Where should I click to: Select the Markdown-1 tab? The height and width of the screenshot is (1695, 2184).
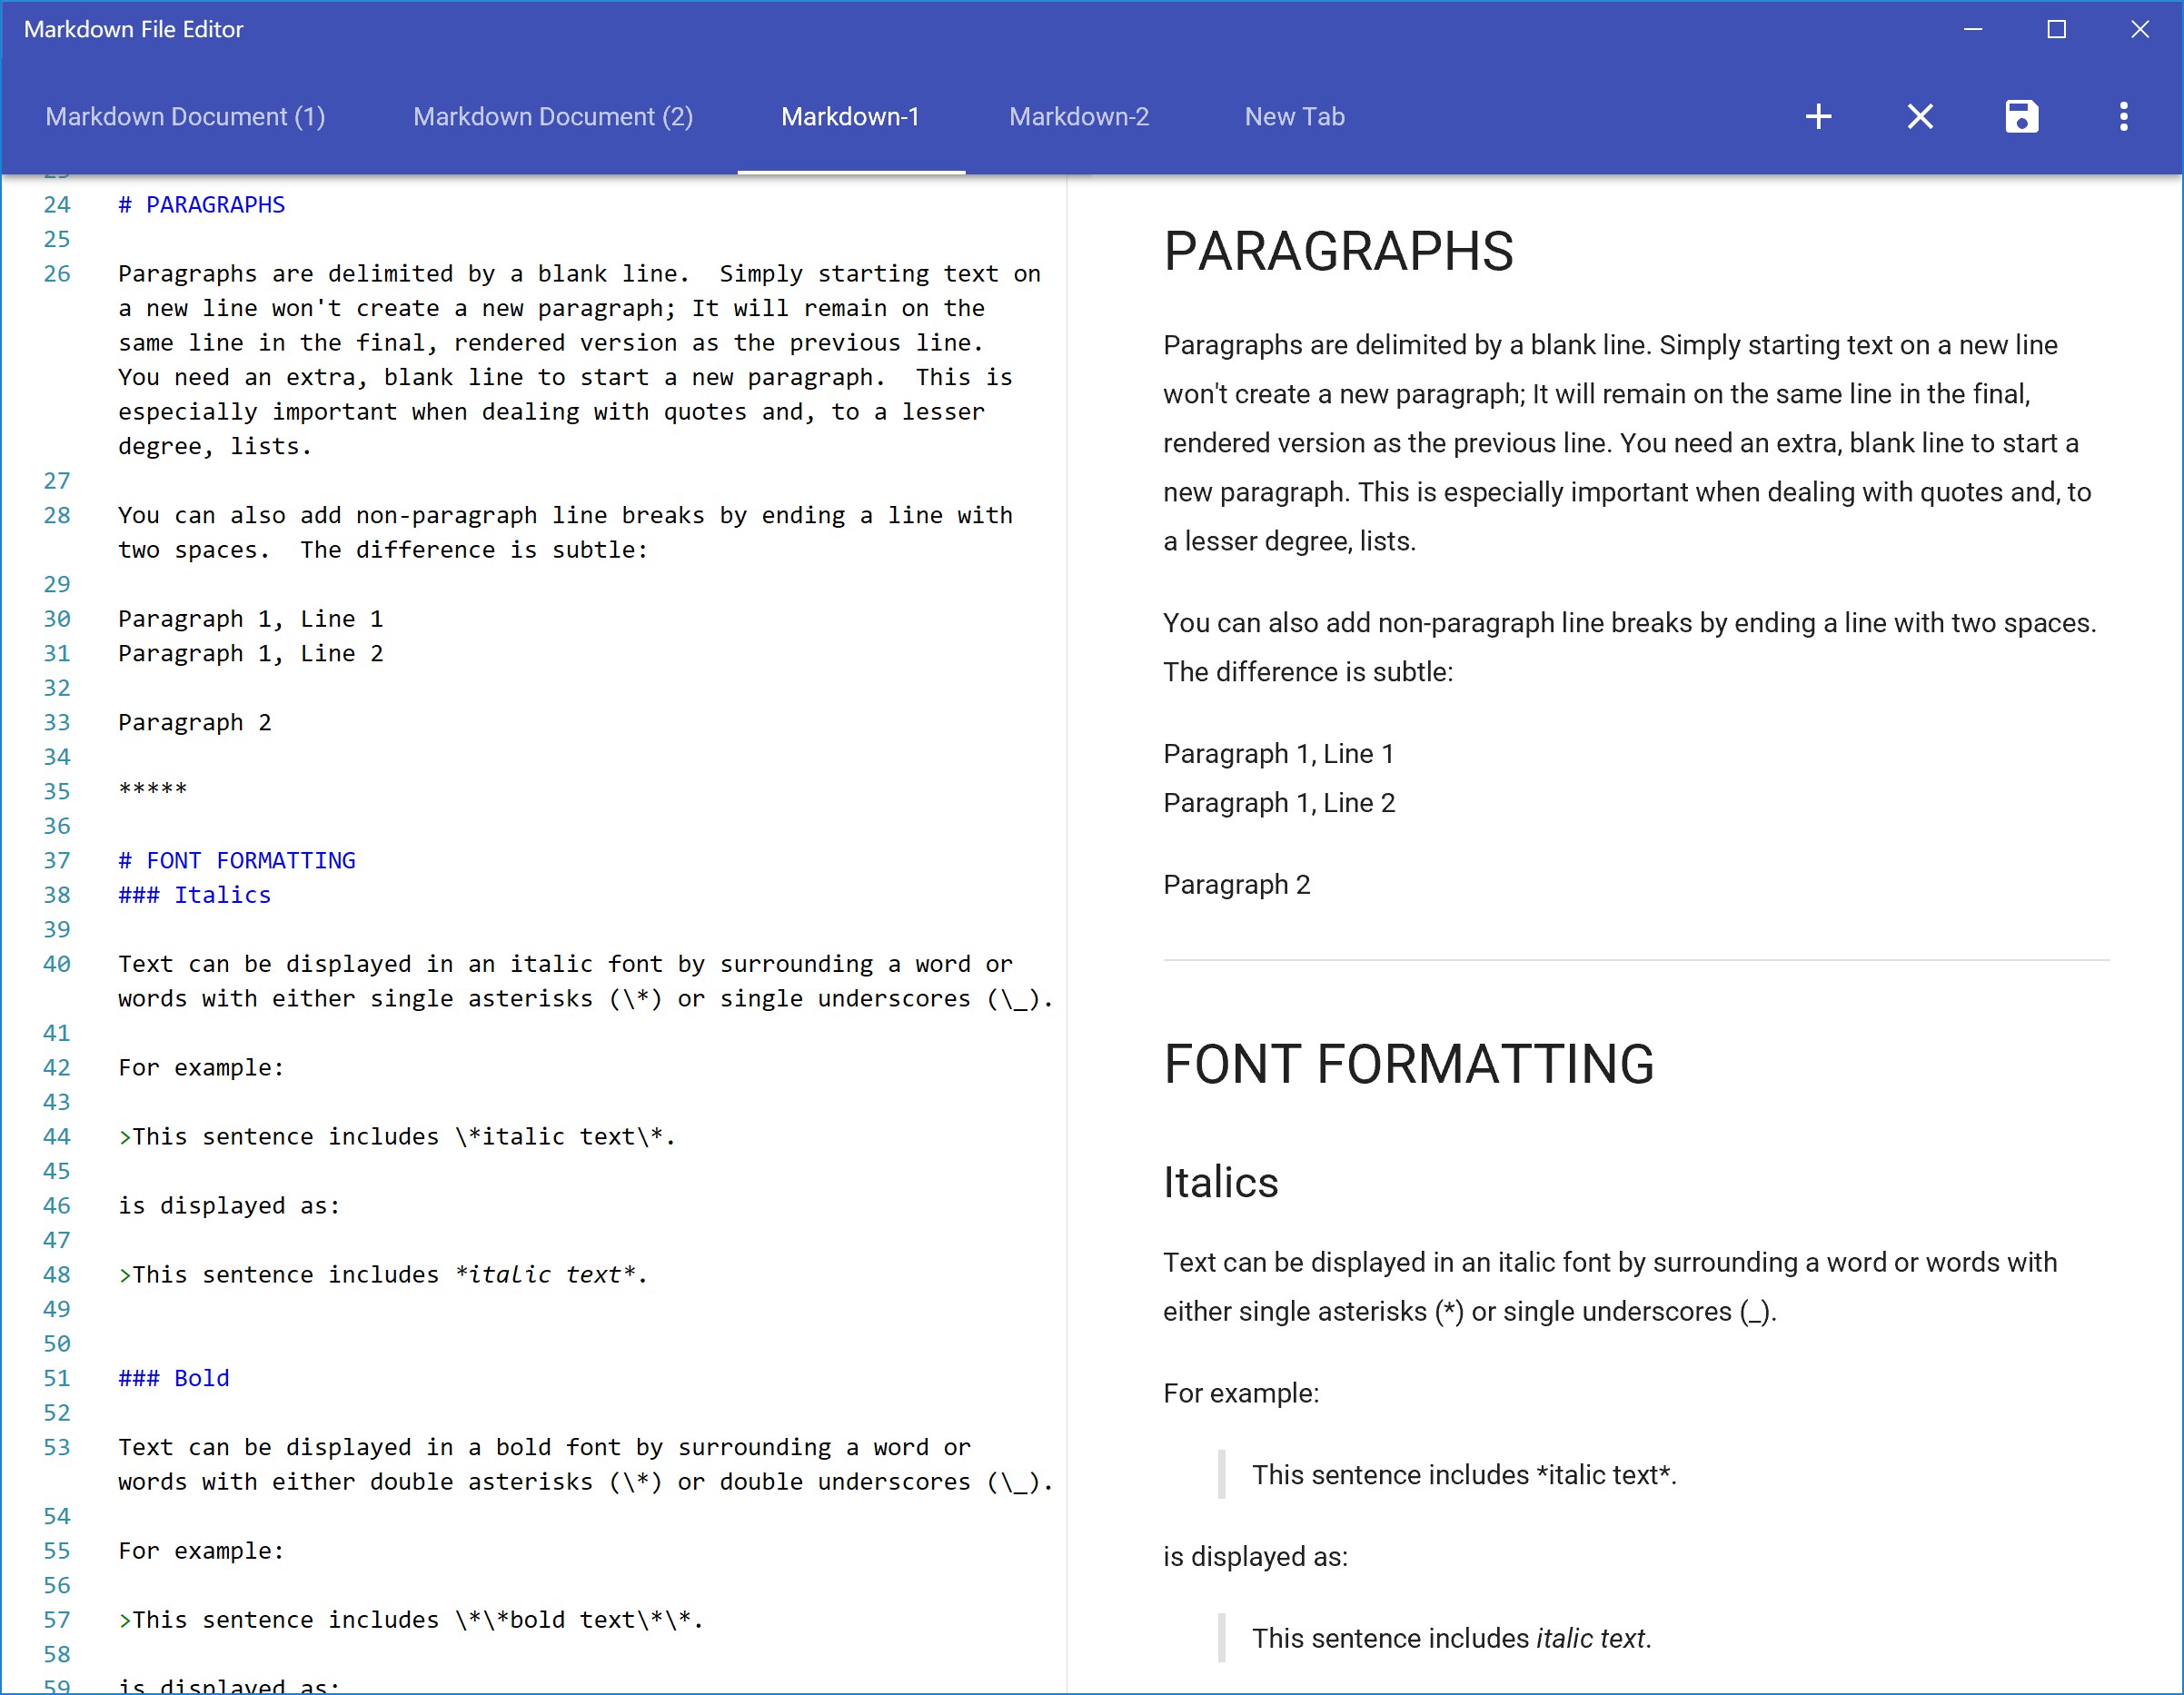tap(850, 117)
